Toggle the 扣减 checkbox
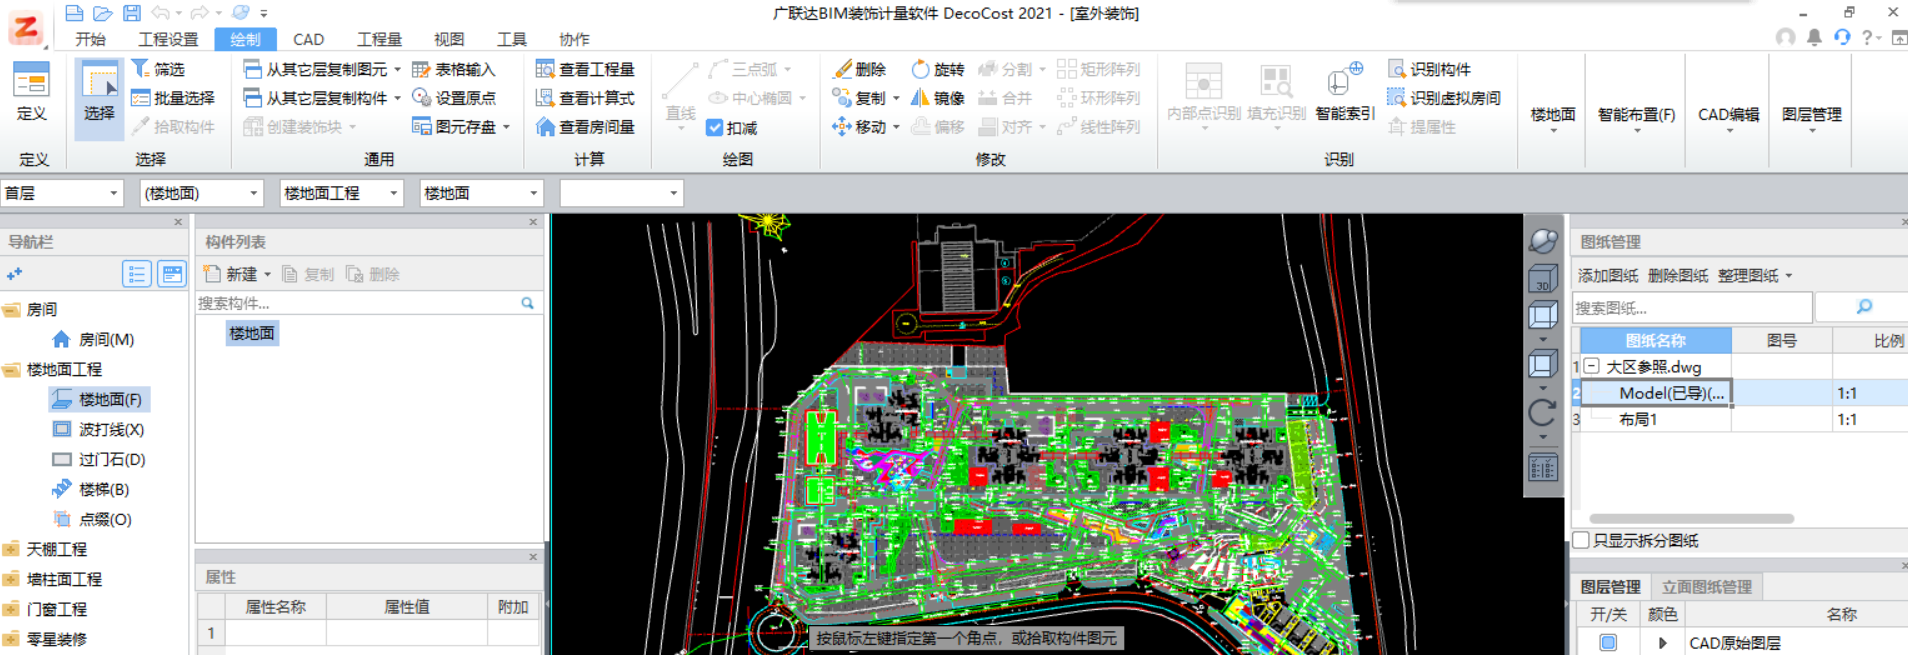 (x=714, y=128)
